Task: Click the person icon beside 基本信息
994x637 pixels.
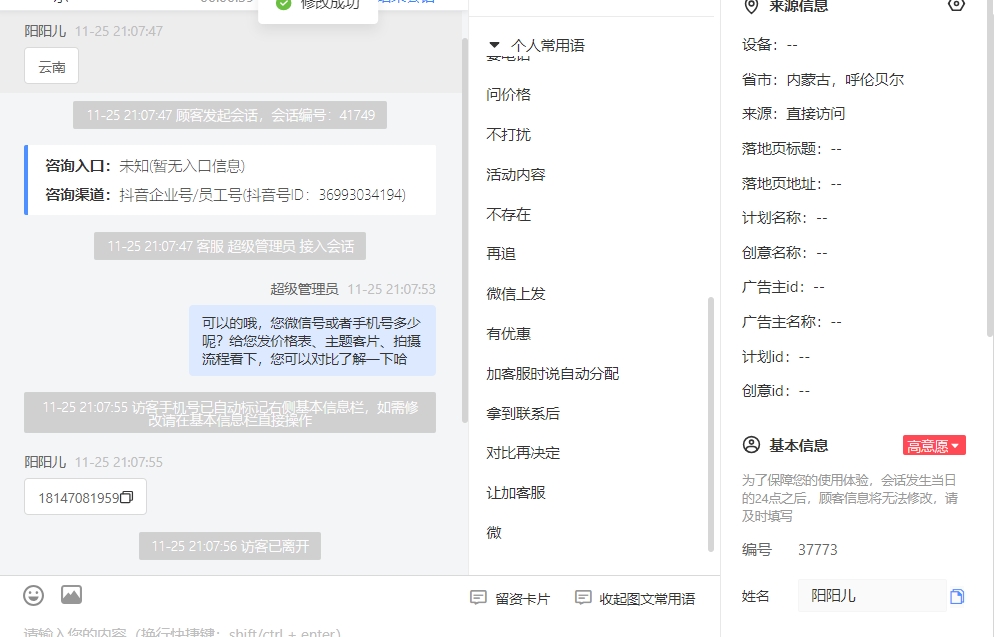Action: 751,445
